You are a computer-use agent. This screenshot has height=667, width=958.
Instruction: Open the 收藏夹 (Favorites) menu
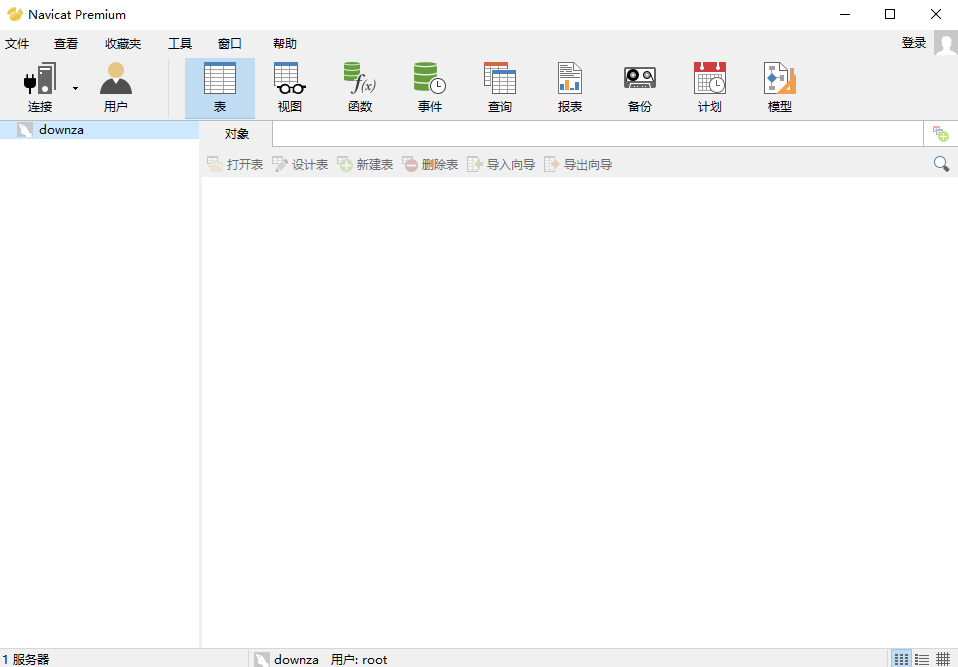pos(123,44)
